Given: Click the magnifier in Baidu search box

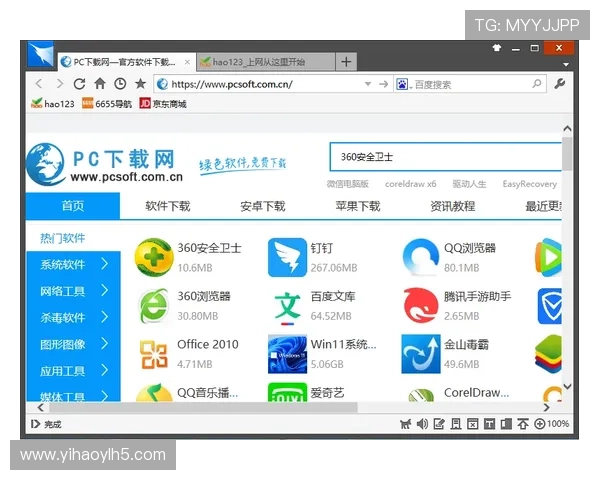Looking at the screenshot, I should [537, 83].
